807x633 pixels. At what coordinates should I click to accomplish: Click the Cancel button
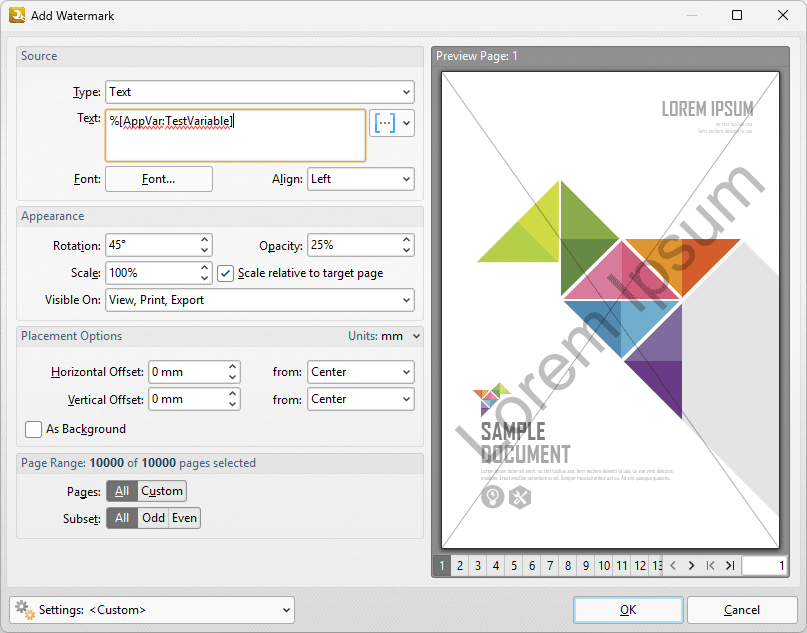pyautogui.click(x=742, y=610)
